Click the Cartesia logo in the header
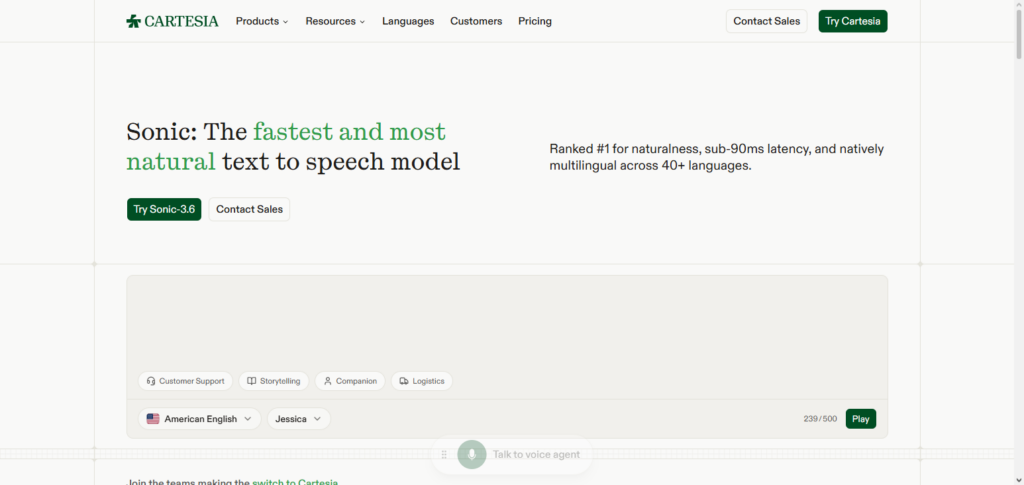1024x485 pixels. pyautogui.click(x=172, y=21)
